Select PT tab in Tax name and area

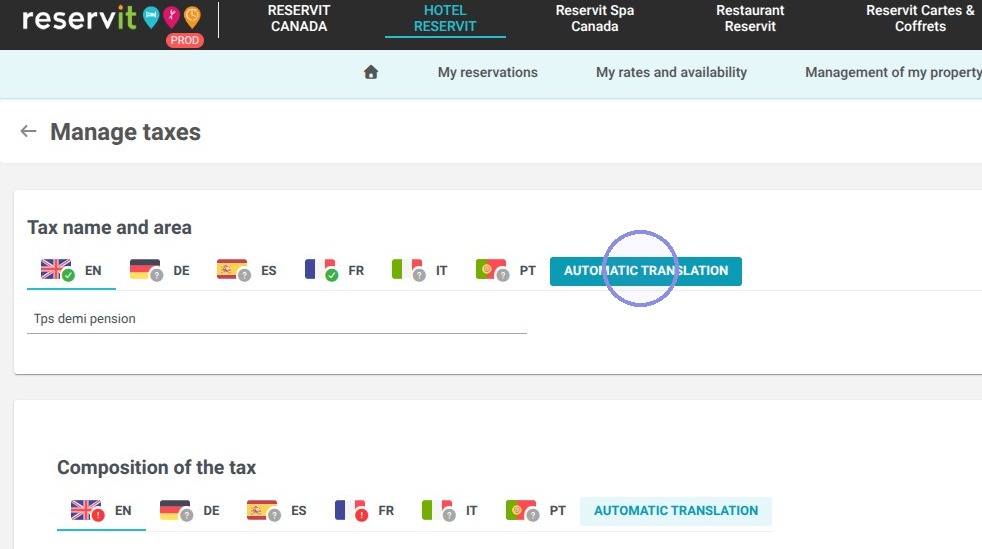(x=506, y=270)
